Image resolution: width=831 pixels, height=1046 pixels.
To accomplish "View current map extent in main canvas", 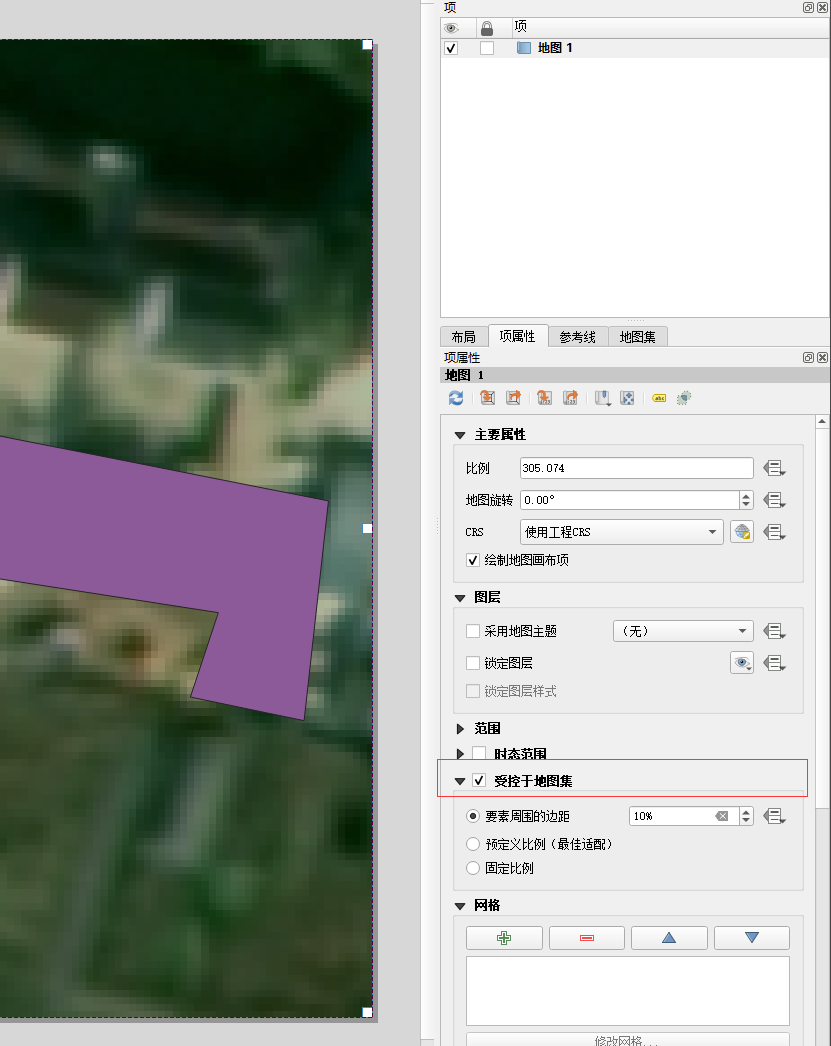I will (x=513, y=398).
